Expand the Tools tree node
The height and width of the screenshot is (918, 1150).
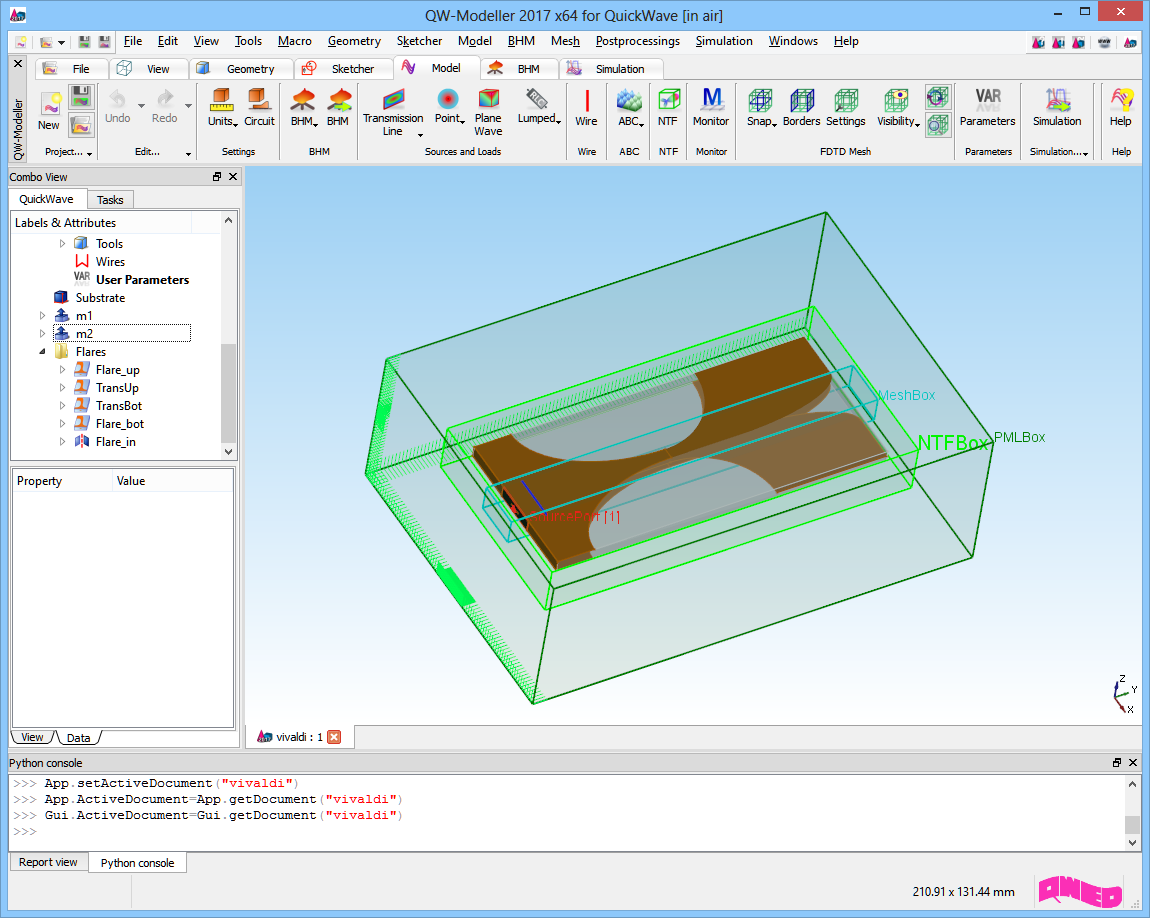(x=62, y=243)
